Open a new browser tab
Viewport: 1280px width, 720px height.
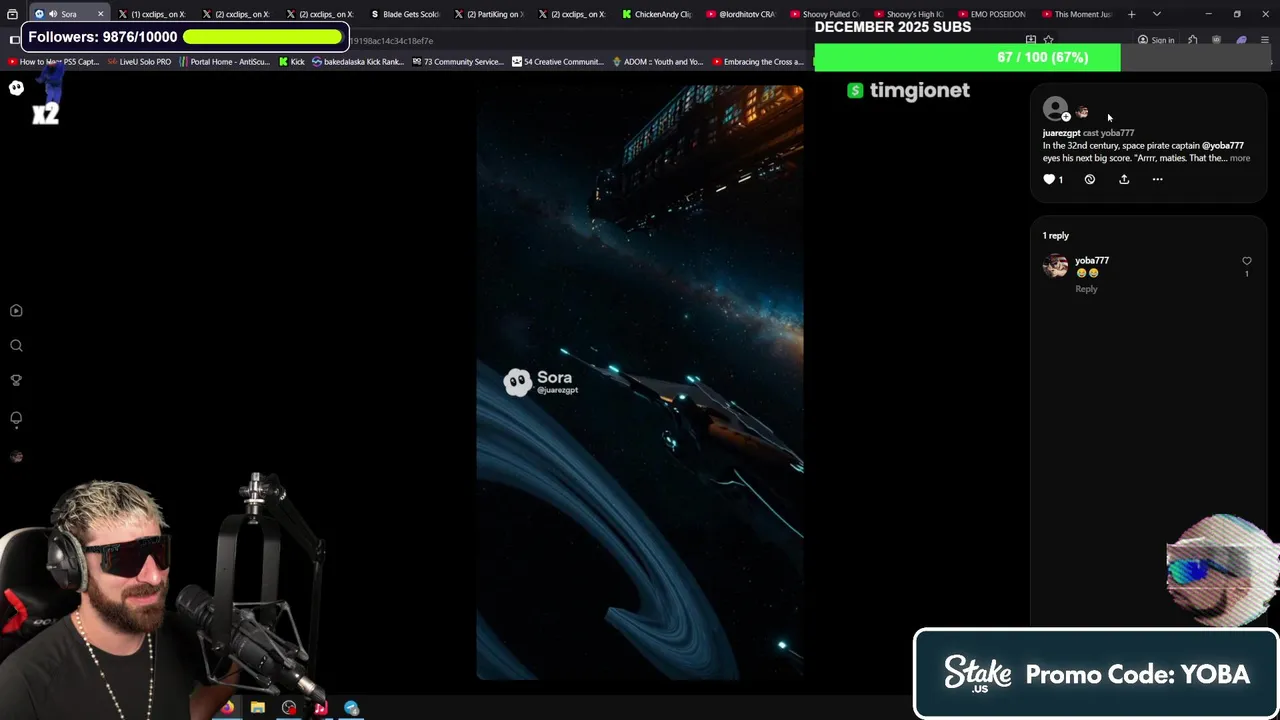[x=1131, y=14]
